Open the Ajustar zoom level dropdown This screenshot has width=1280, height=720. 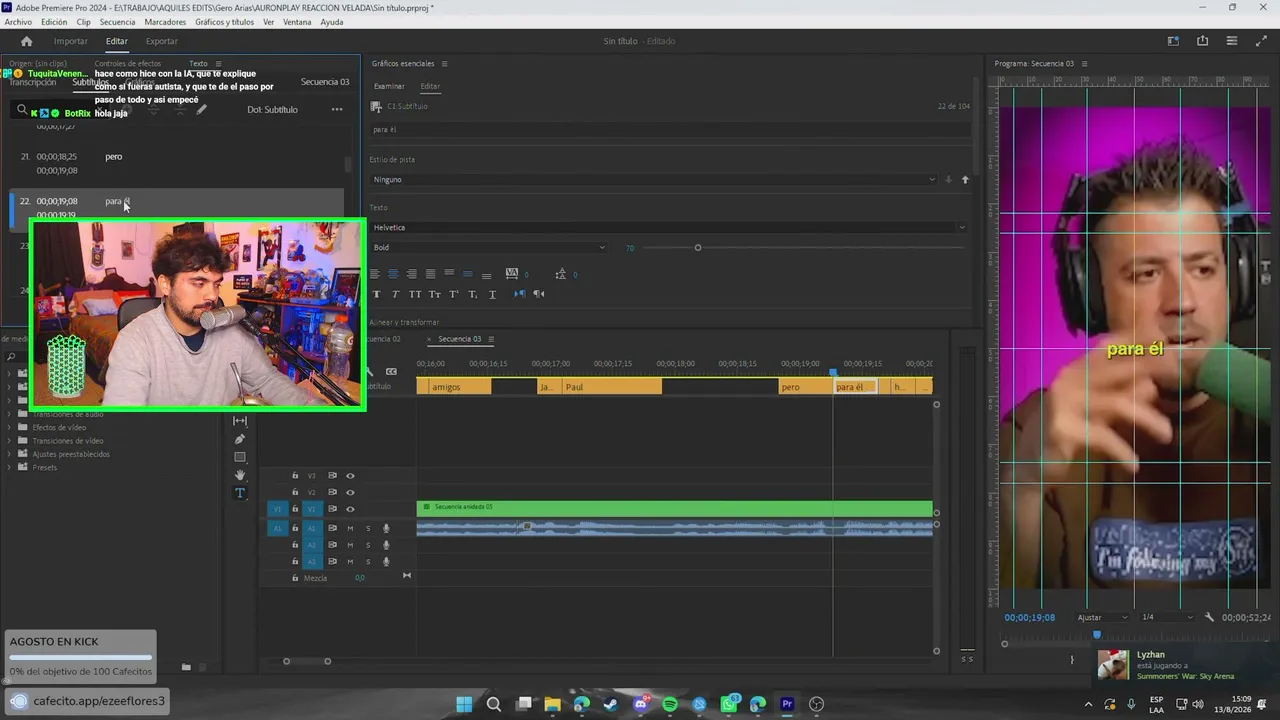tap(1102, 618)
